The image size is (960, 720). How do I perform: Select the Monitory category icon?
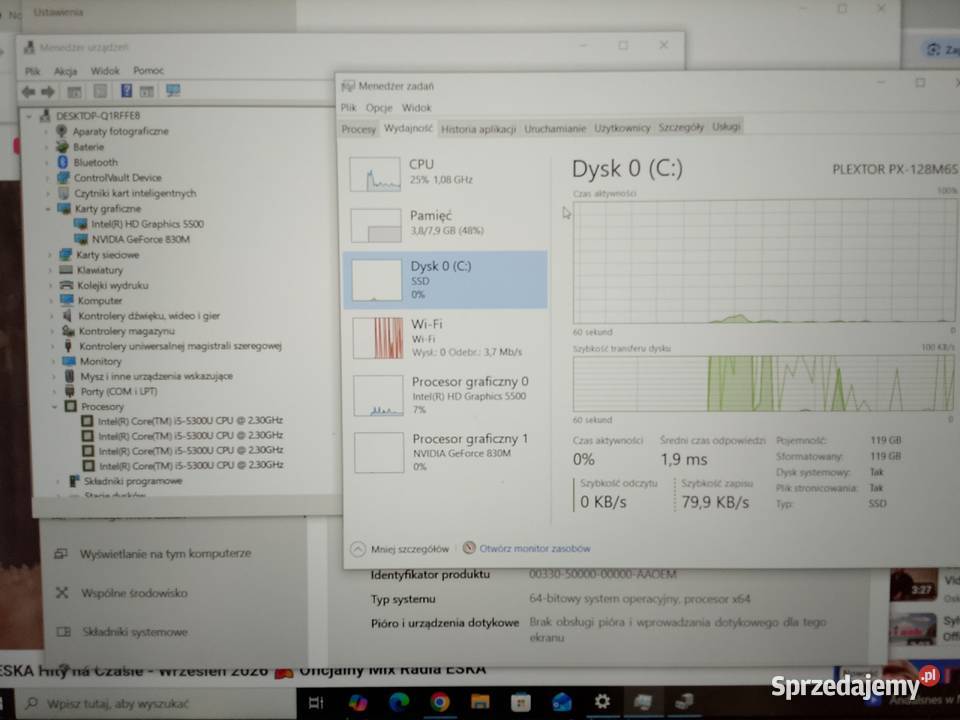(69, 361)
